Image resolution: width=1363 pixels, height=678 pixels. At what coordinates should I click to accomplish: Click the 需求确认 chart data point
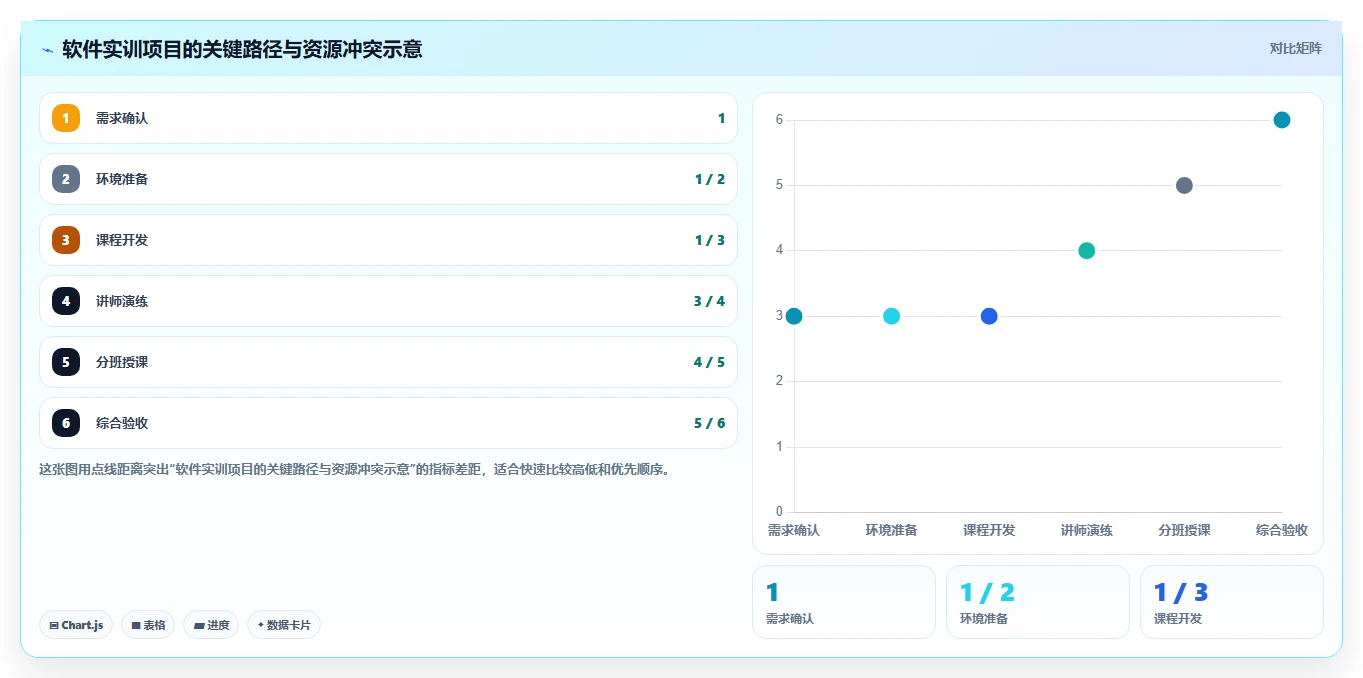[x=794, y=316]
